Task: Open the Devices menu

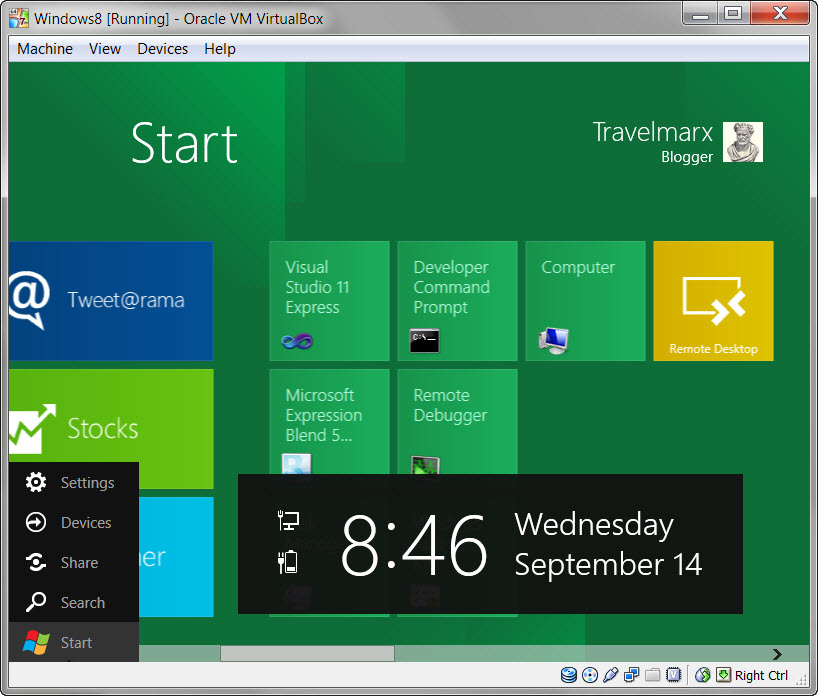Action: click(162, 48)
